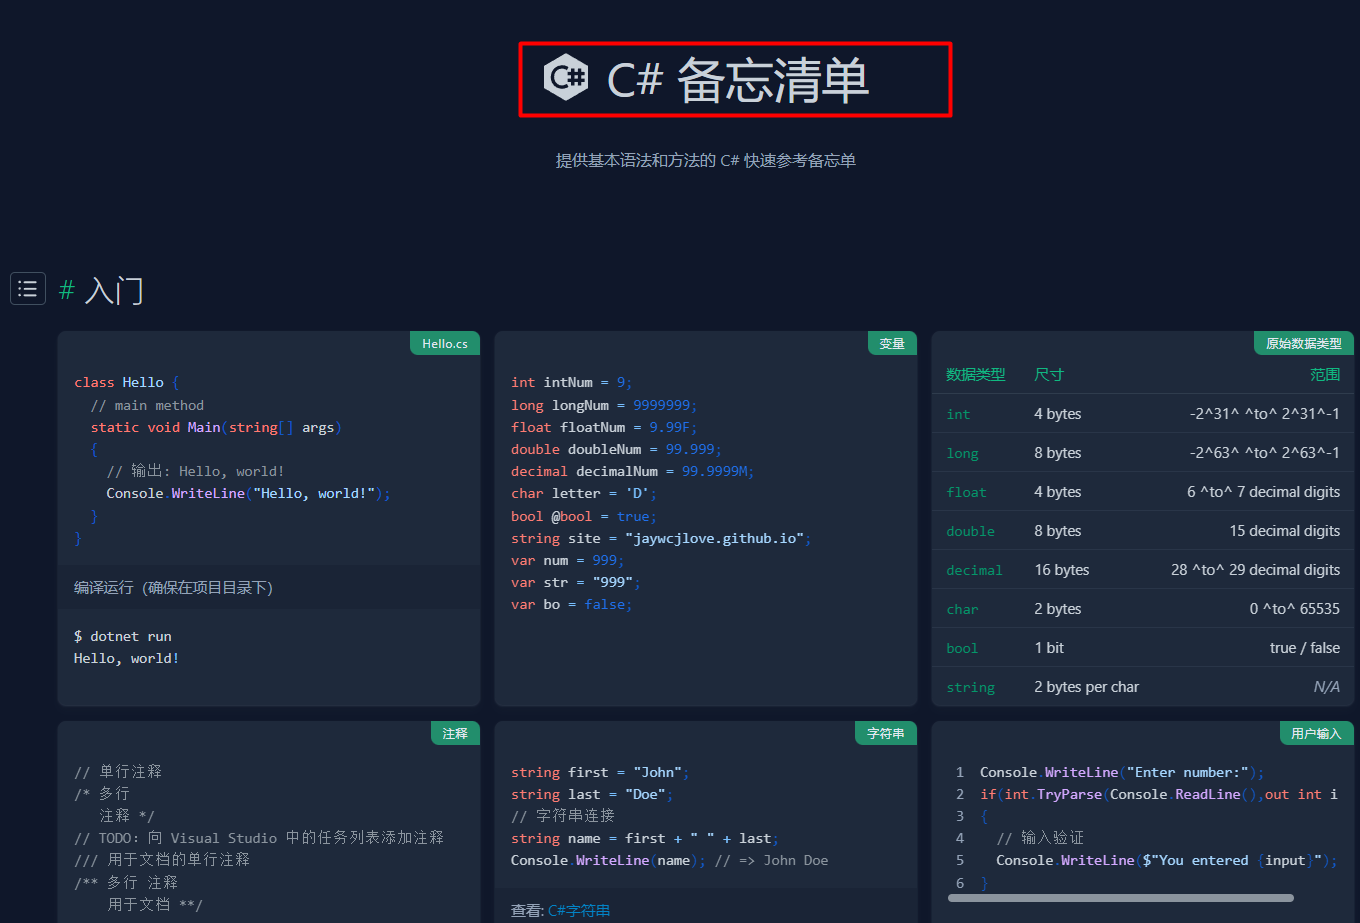Click the 尺寸 column header
1360x923 pixels.
1049,374
